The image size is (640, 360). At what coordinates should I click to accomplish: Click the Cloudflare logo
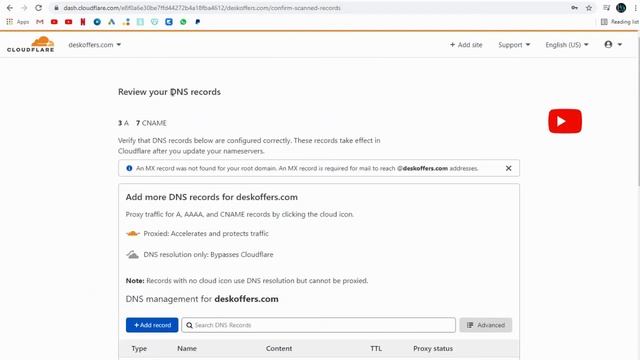coord(31,44)
